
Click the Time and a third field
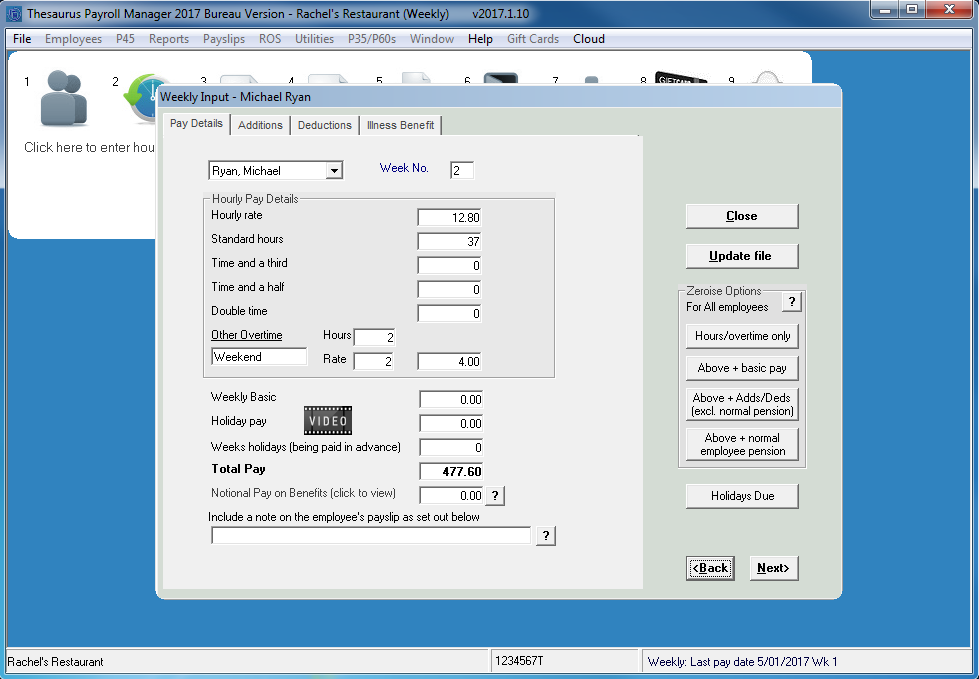(x=450, y=265)
